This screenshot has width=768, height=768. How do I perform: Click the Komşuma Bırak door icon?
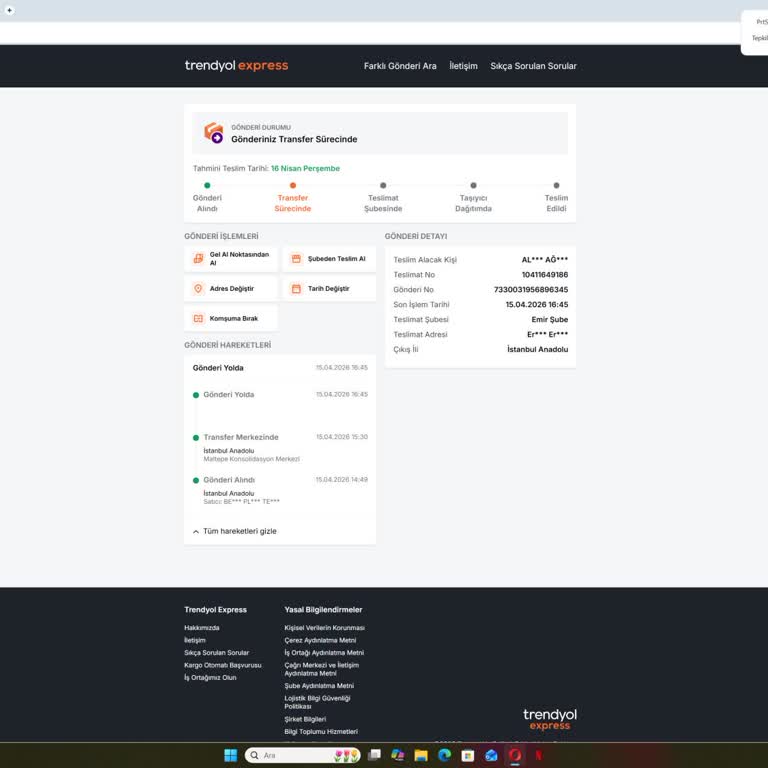pos(198,318)
